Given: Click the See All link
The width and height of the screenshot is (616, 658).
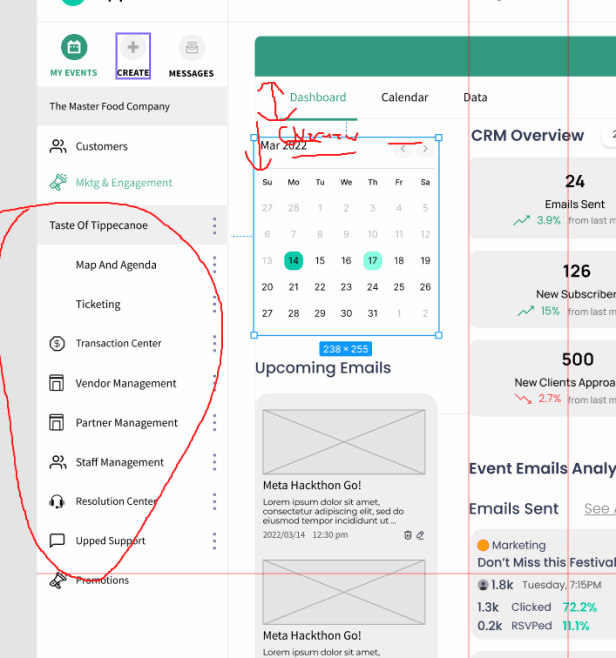Looking at the screenshot, I should pos(600,509).
